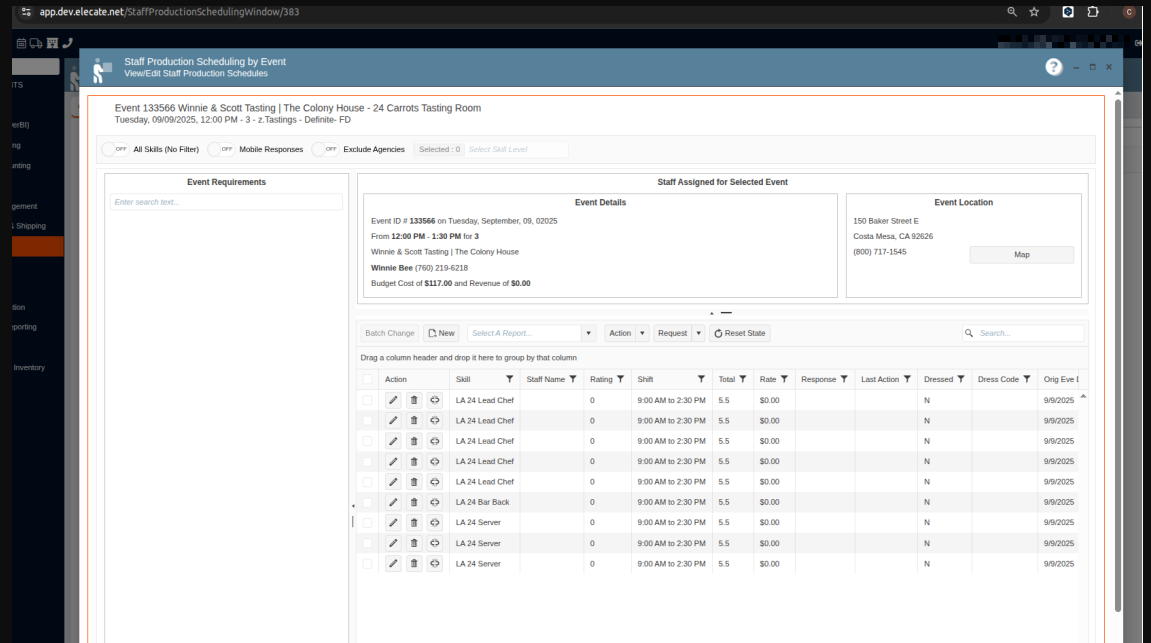The height and width of the screenshot is (643, 1151).
Task: Click the Skill column filter icon
Action: (510, 380)
